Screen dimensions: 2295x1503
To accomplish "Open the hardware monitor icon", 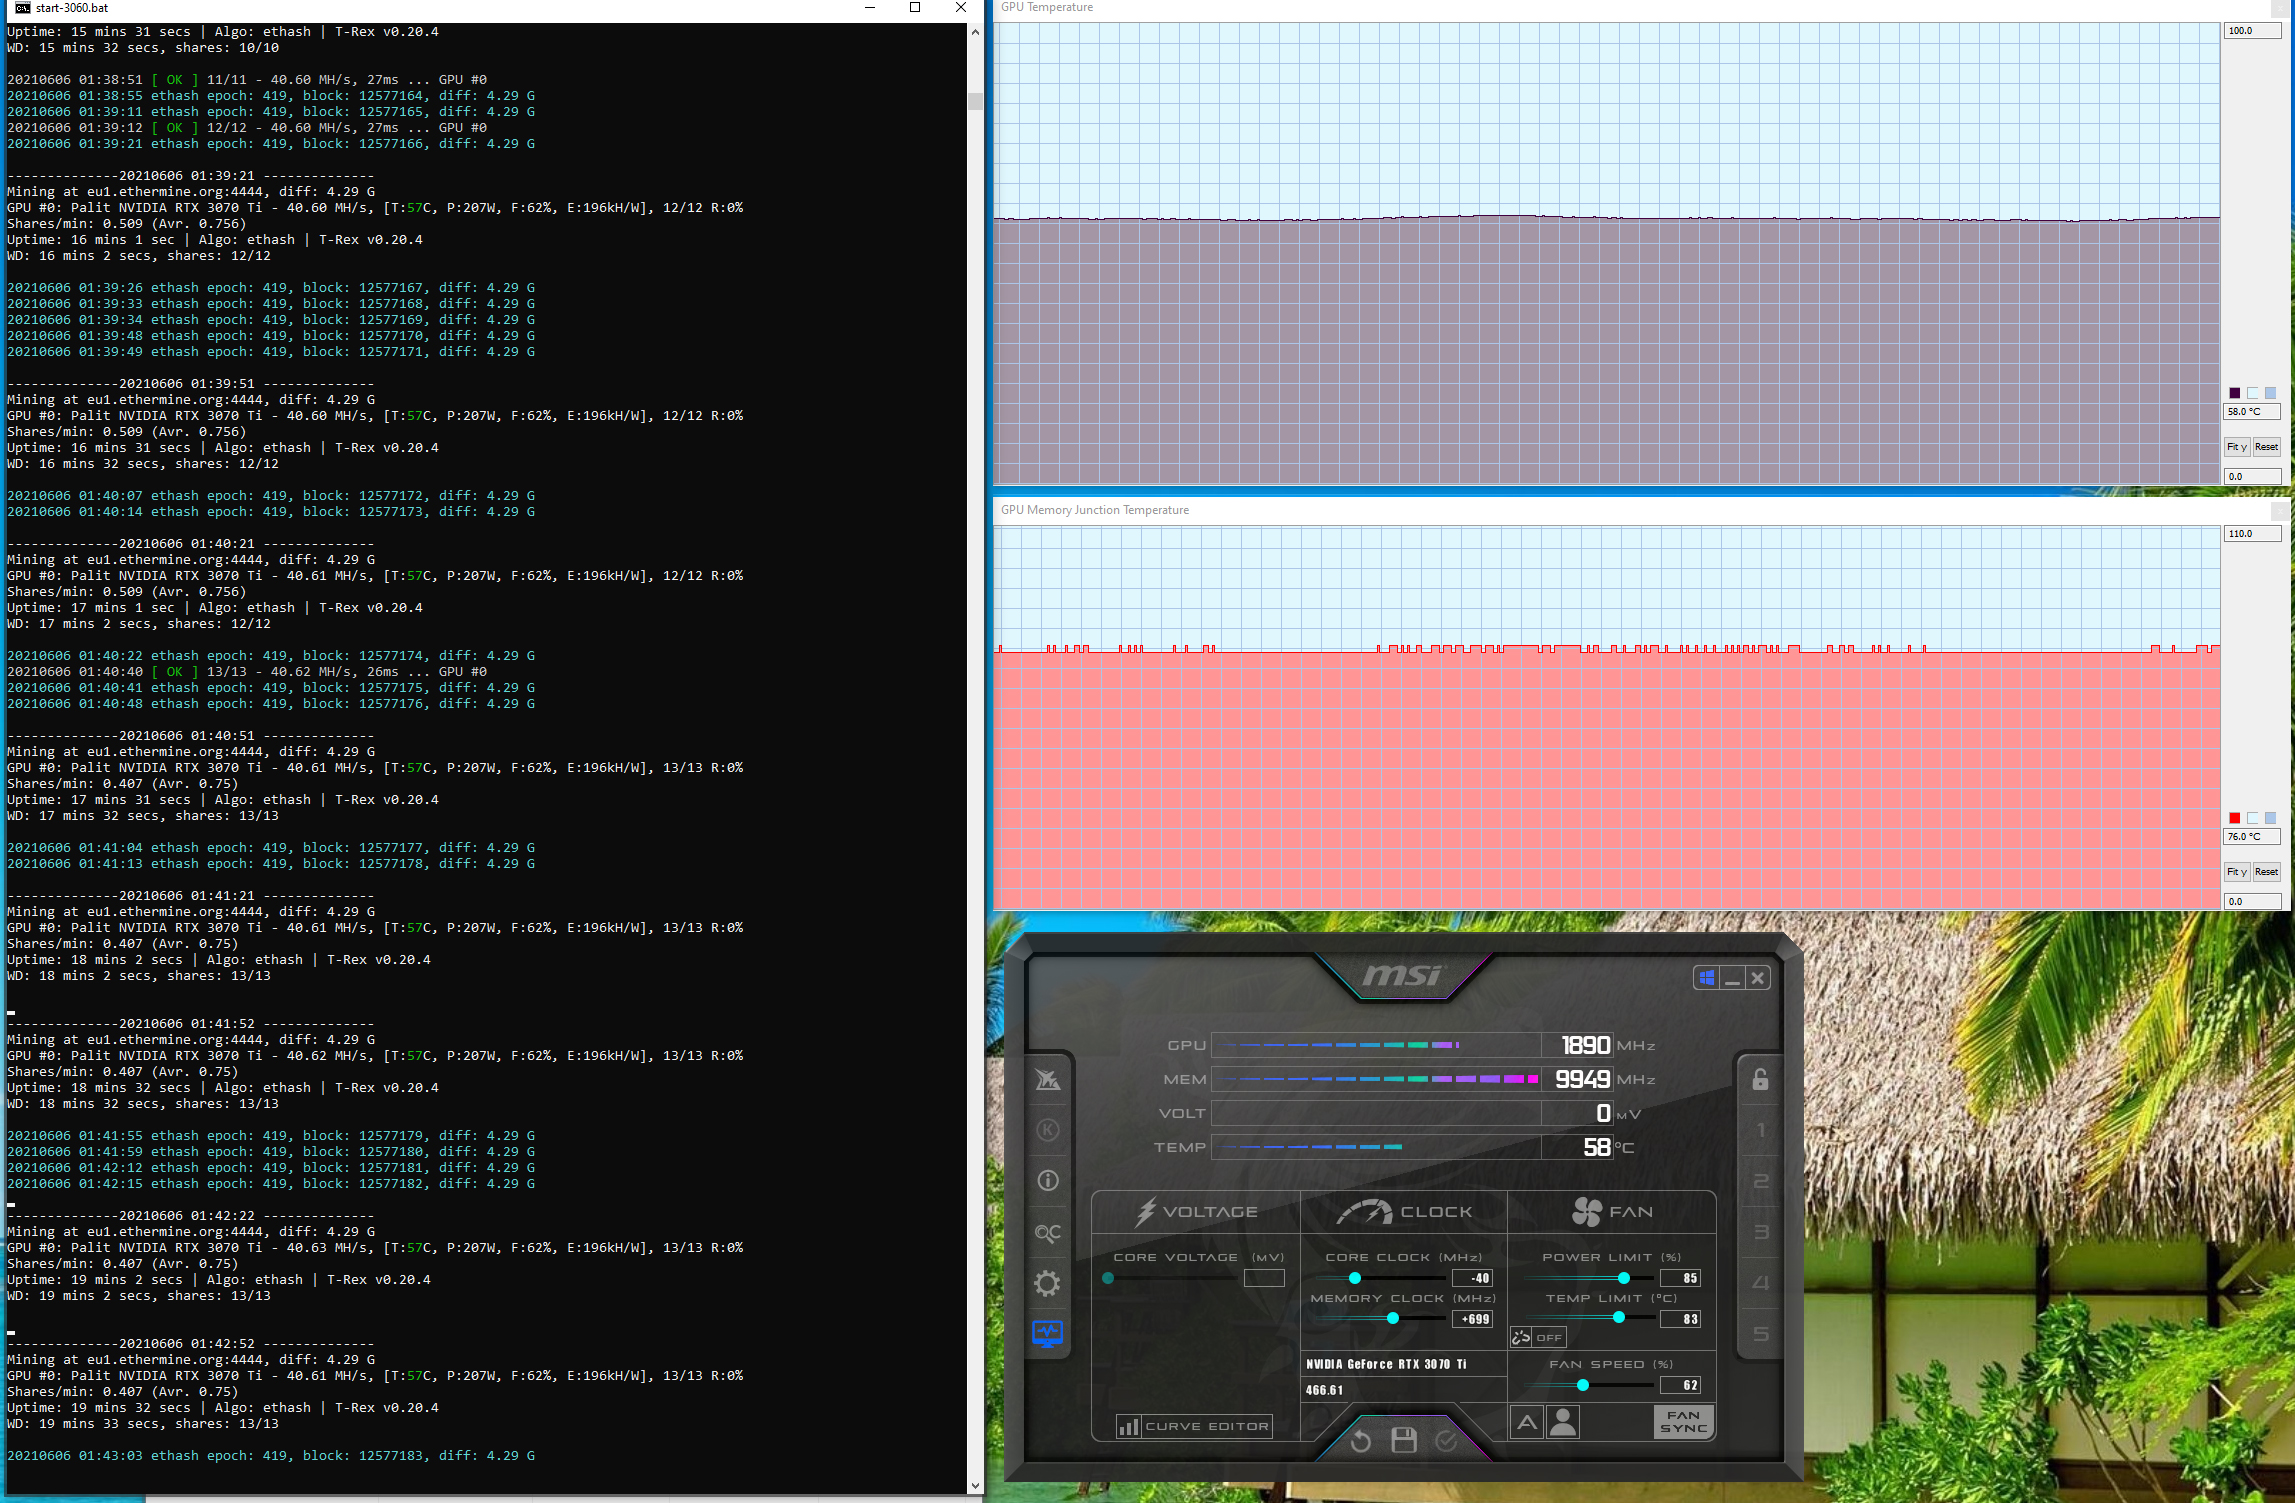I will 1047,1333.
